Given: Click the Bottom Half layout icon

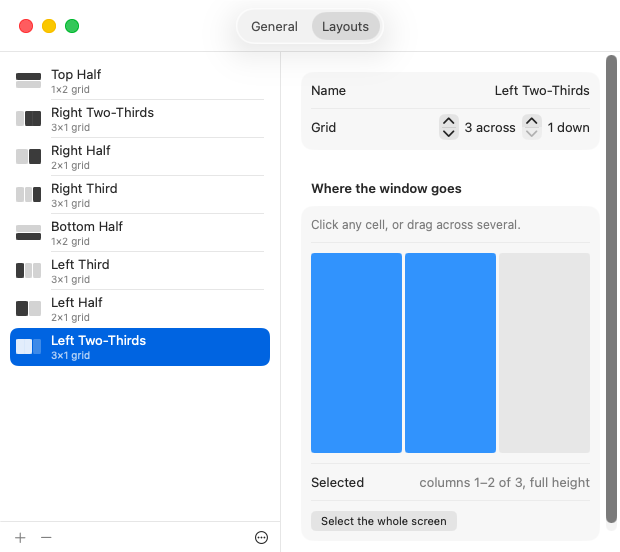Looking at the screenshot, I should click(28, 233).
